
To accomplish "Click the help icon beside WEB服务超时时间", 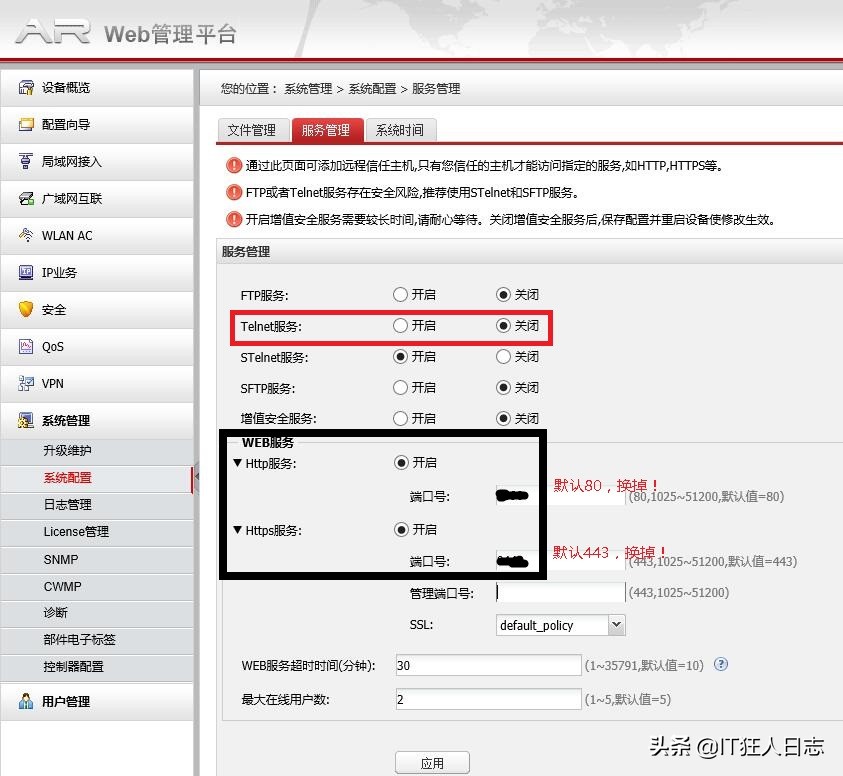I will [x=721, y=664].
